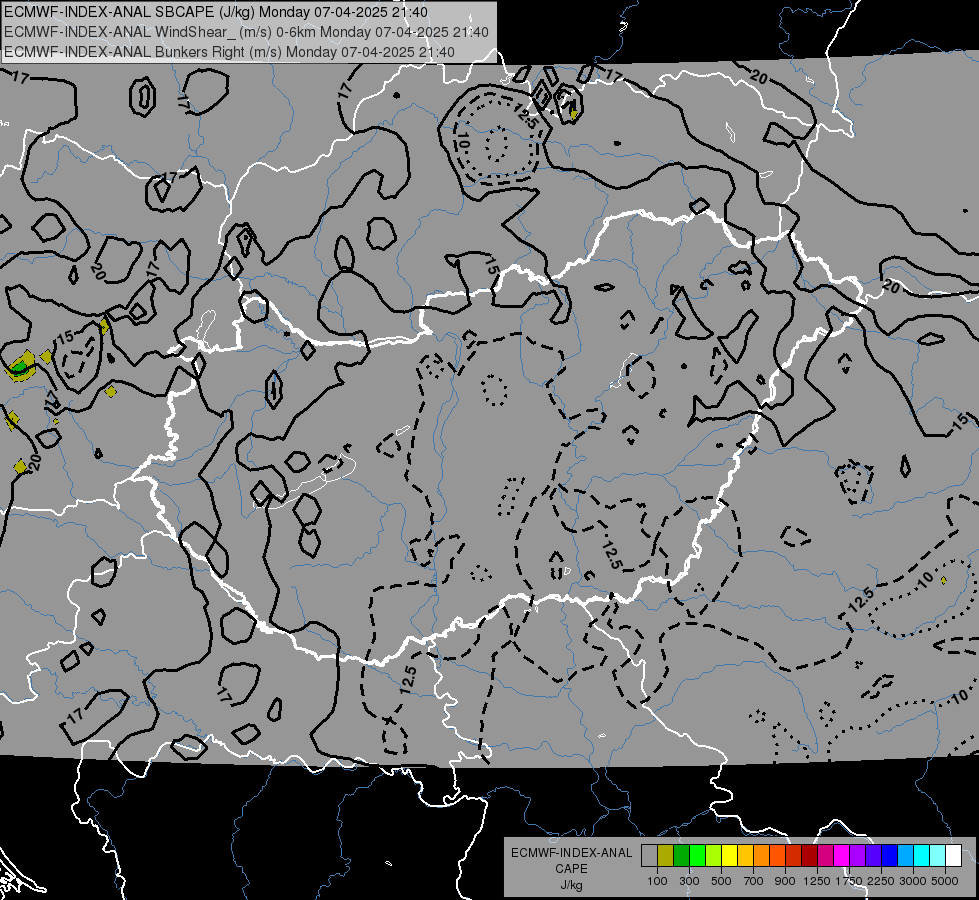Click the J/kg unit label in legend

pyautogui.click(x=571, y=885)
